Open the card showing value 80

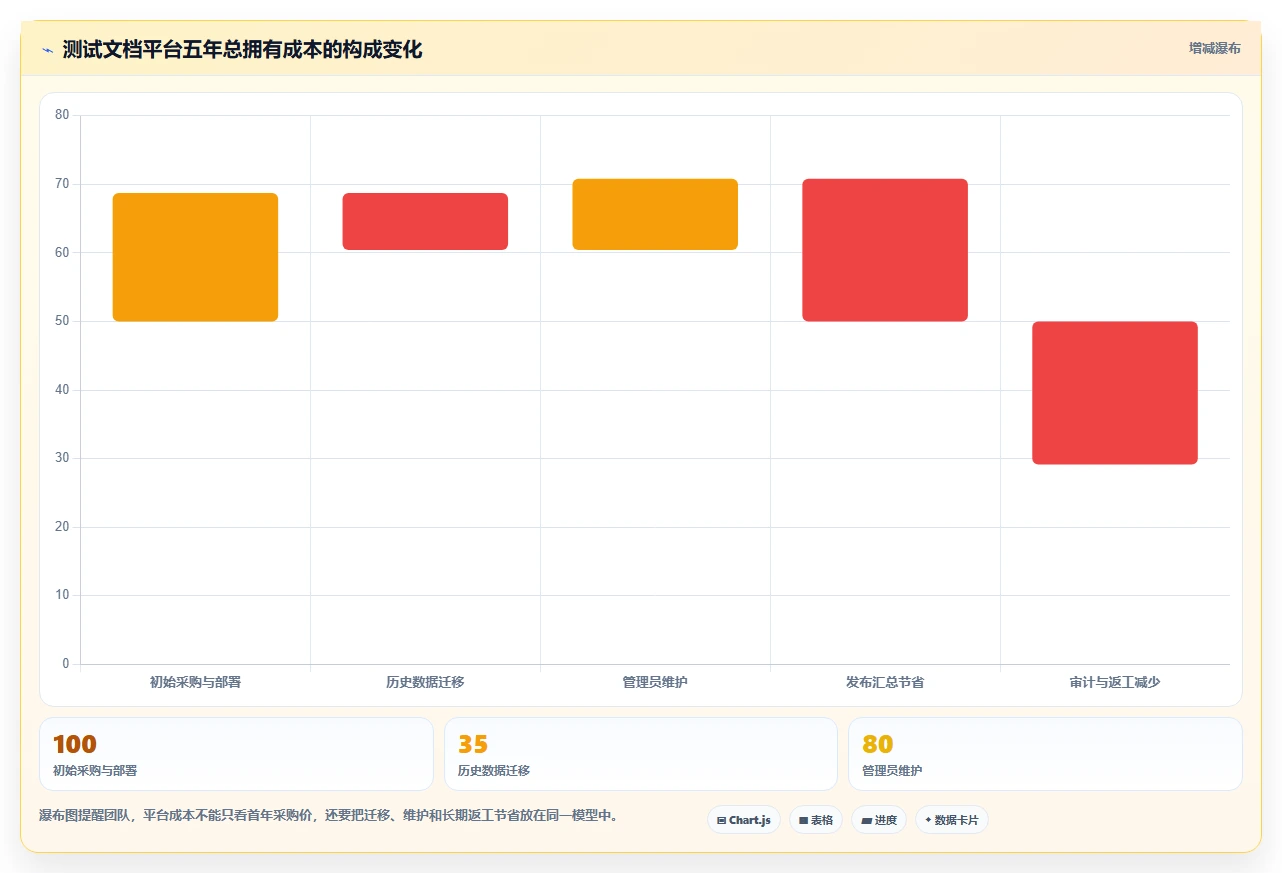[1045, 754]
